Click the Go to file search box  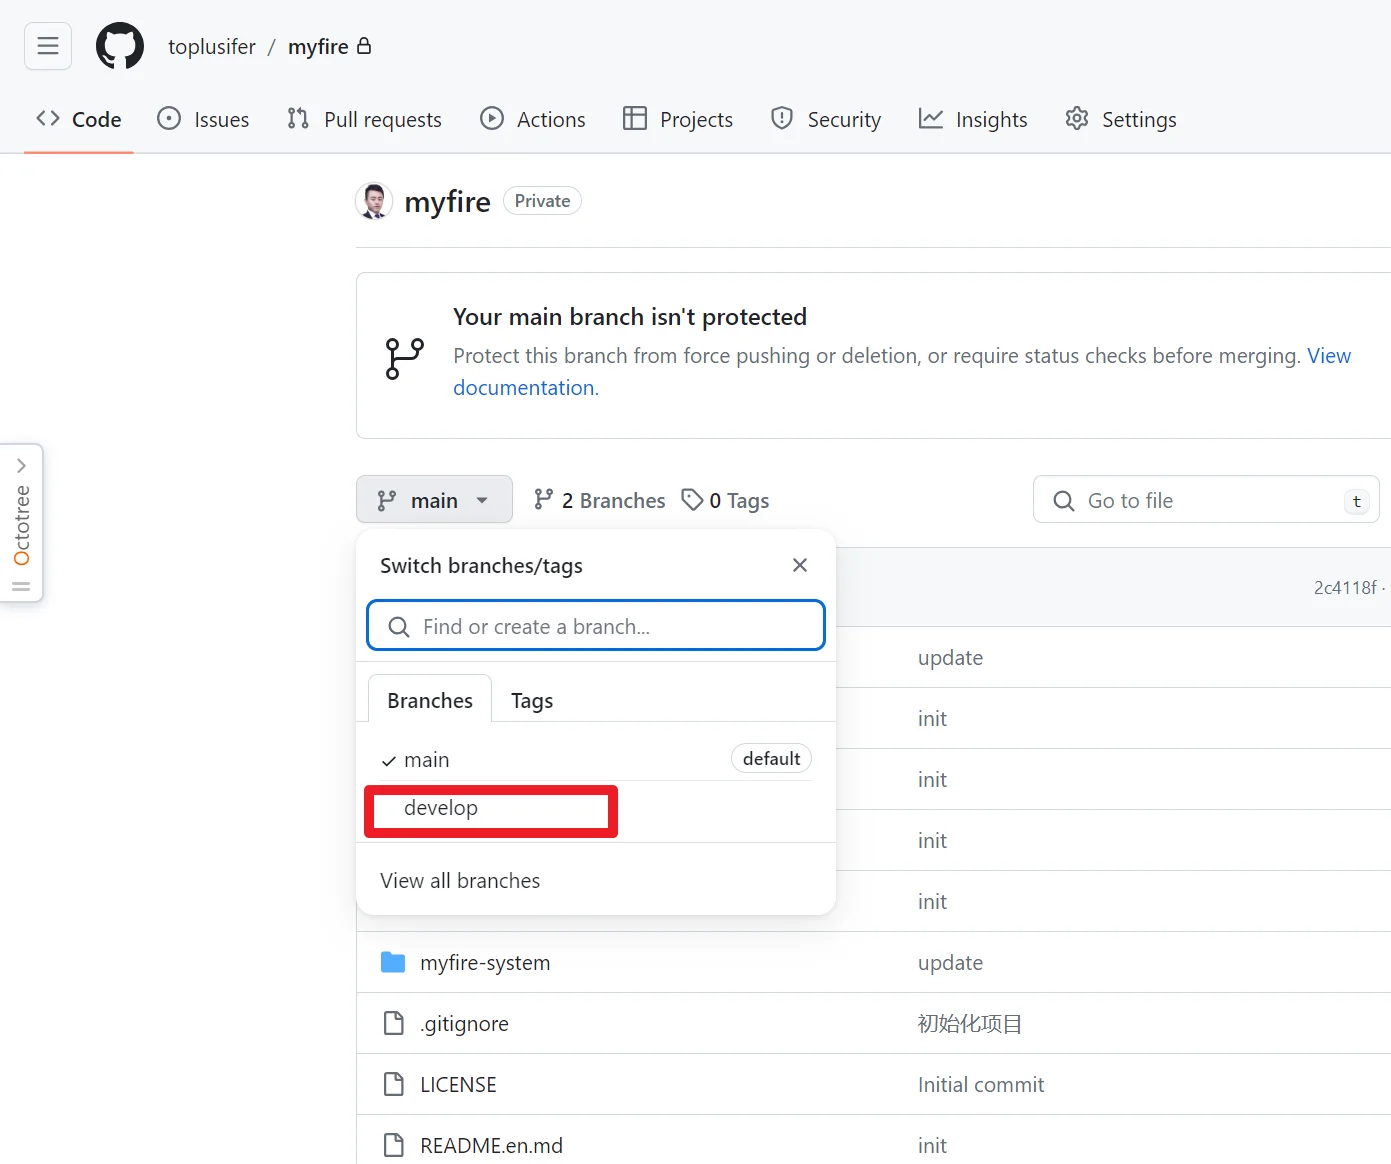[x=1205, y=500]
